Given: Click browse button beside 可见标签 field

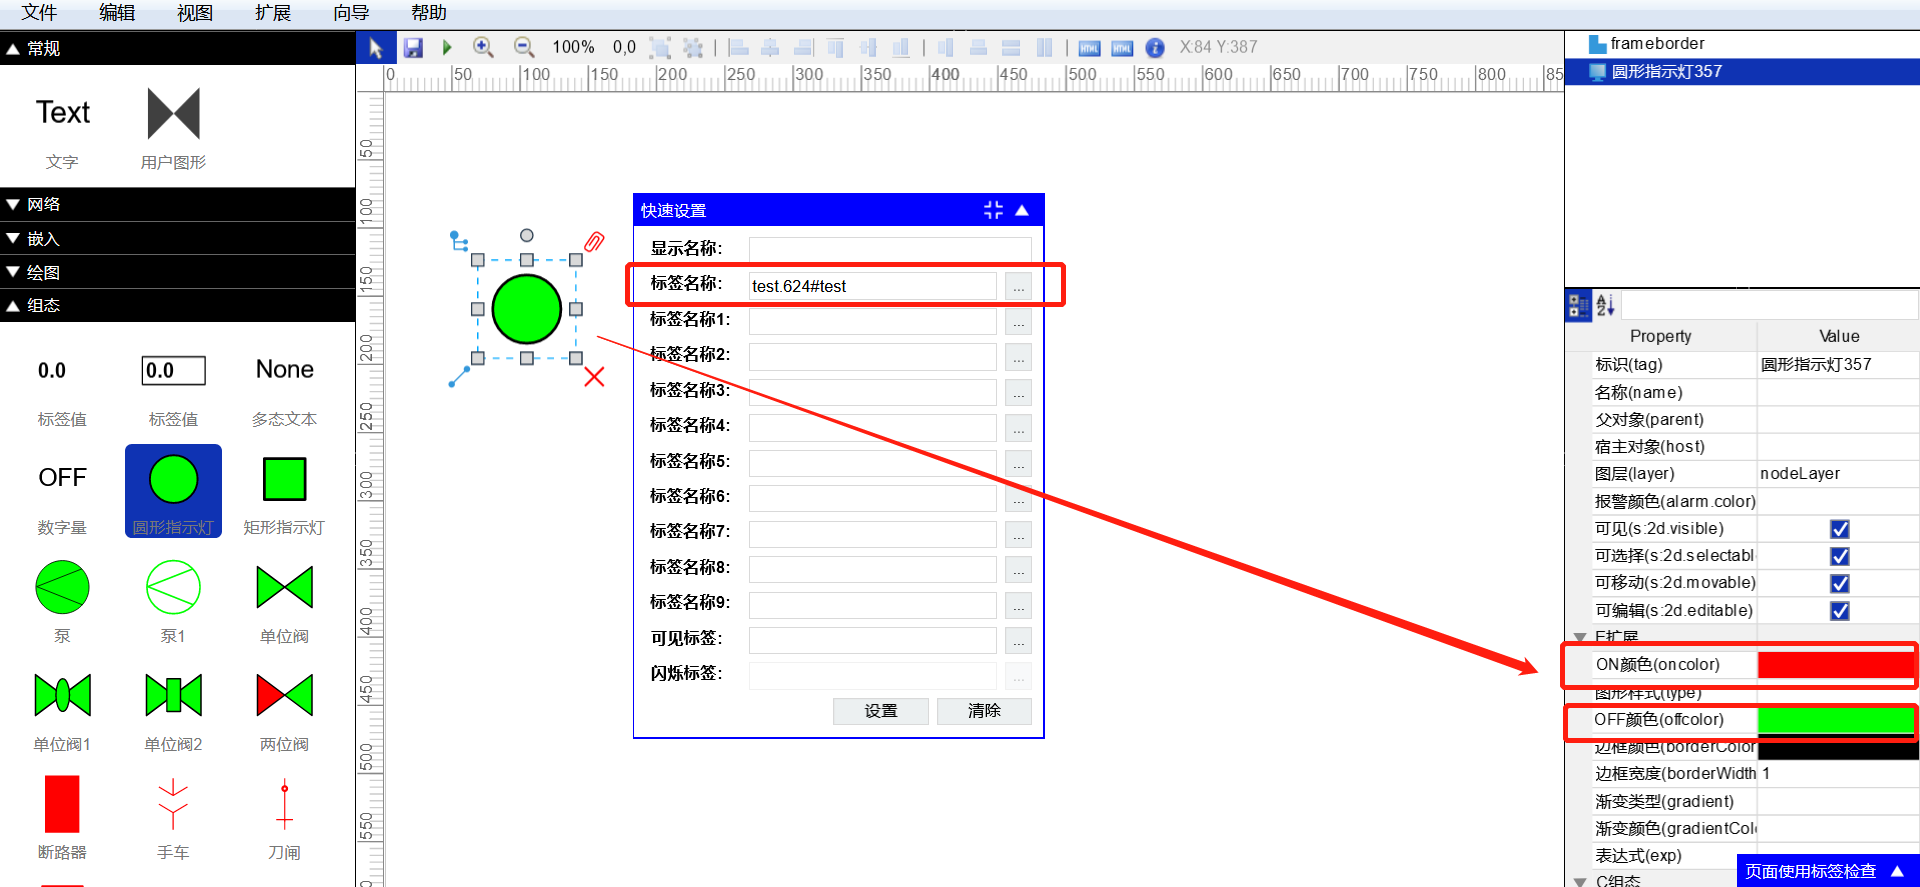Looking at the screenshot, I should pos(1018,641).
